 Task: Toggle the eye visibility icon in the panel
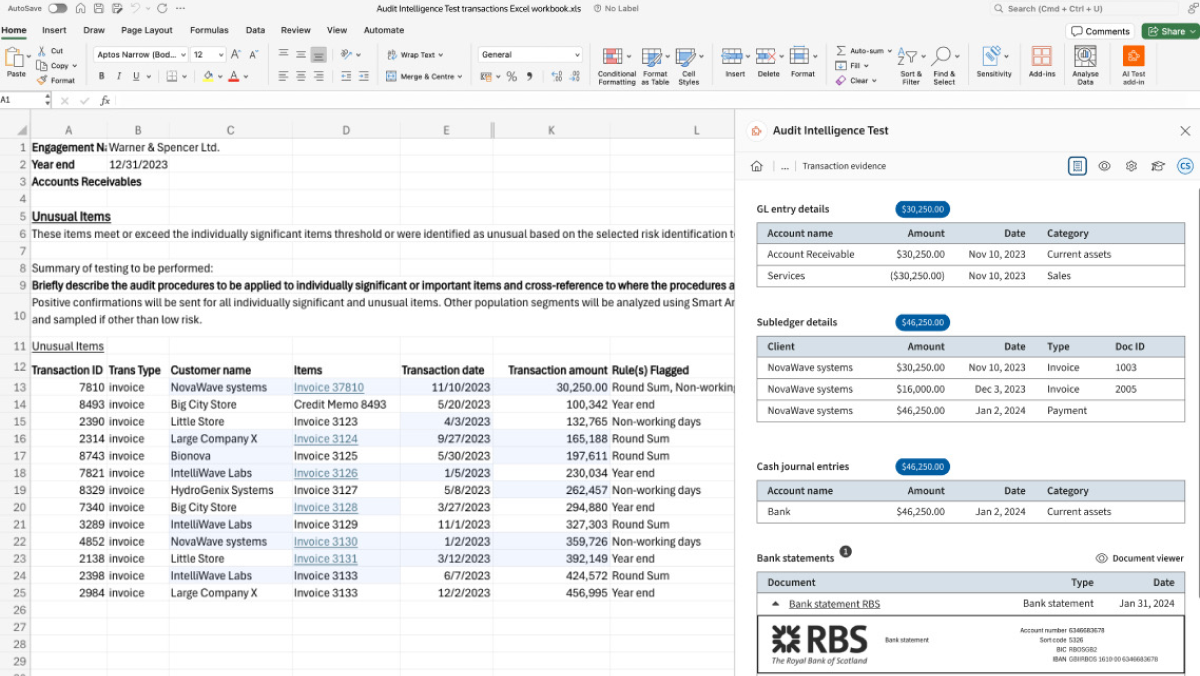[1104, 166]
